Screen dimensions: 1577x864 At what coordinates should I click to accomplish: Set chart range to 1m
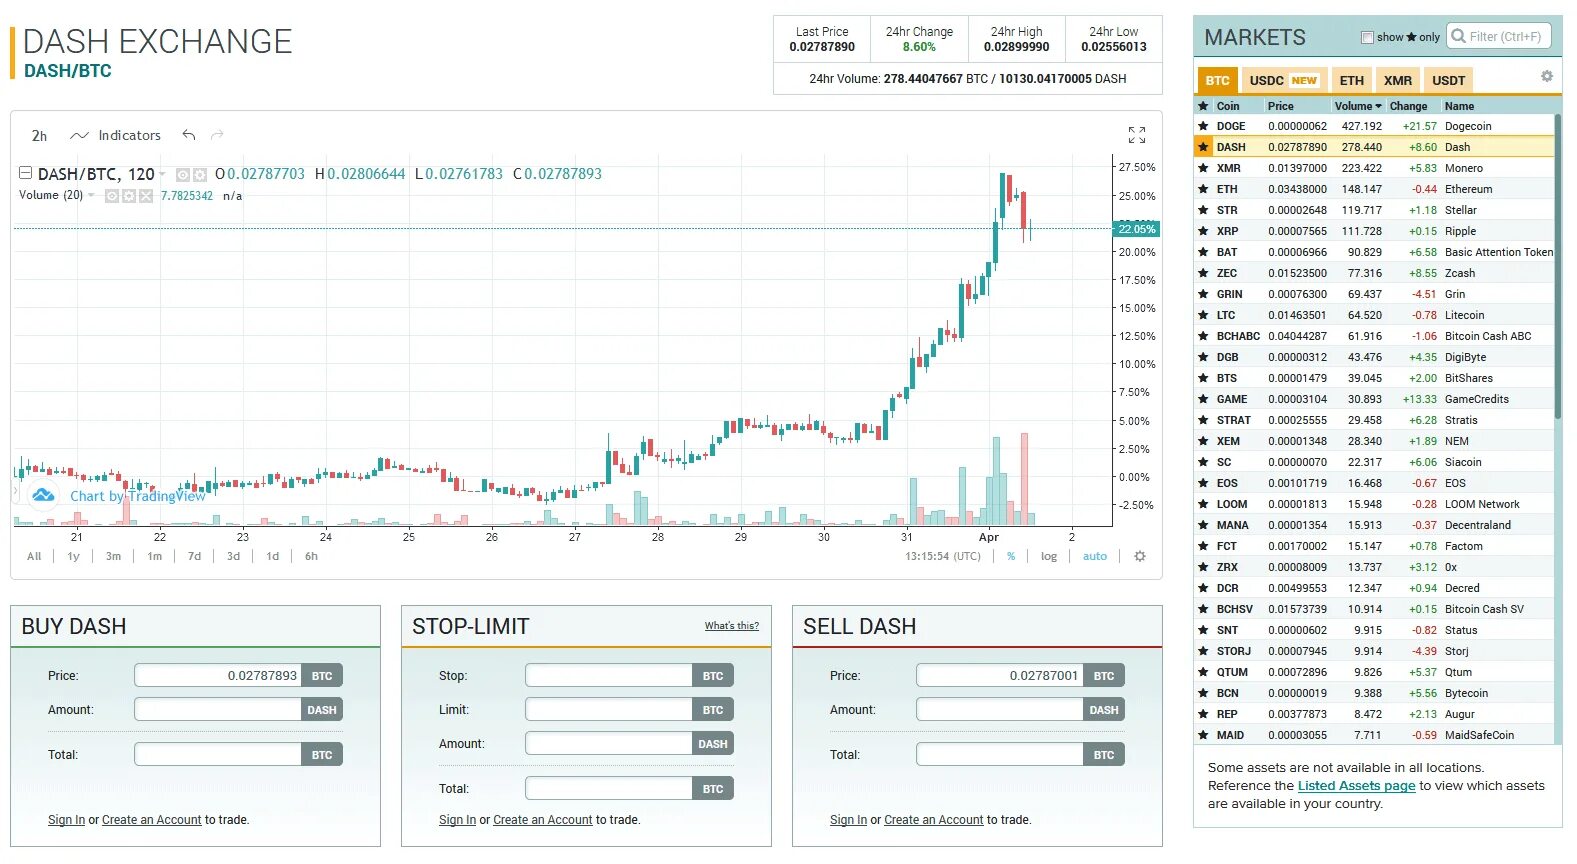click(154, 556)
